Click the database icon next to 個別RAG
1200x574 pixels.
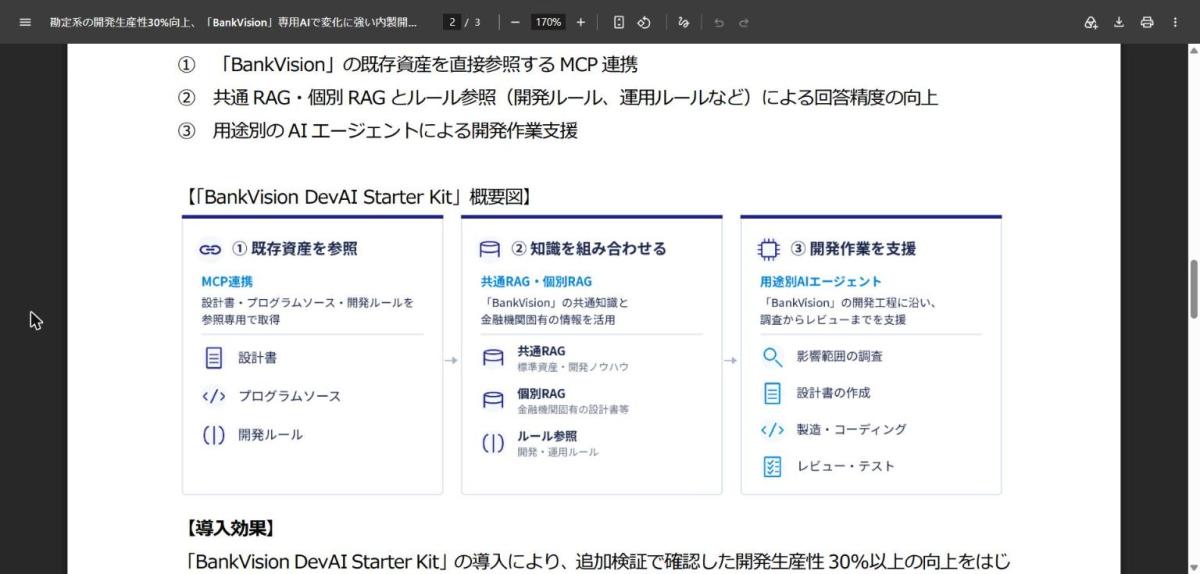[493, 401]
